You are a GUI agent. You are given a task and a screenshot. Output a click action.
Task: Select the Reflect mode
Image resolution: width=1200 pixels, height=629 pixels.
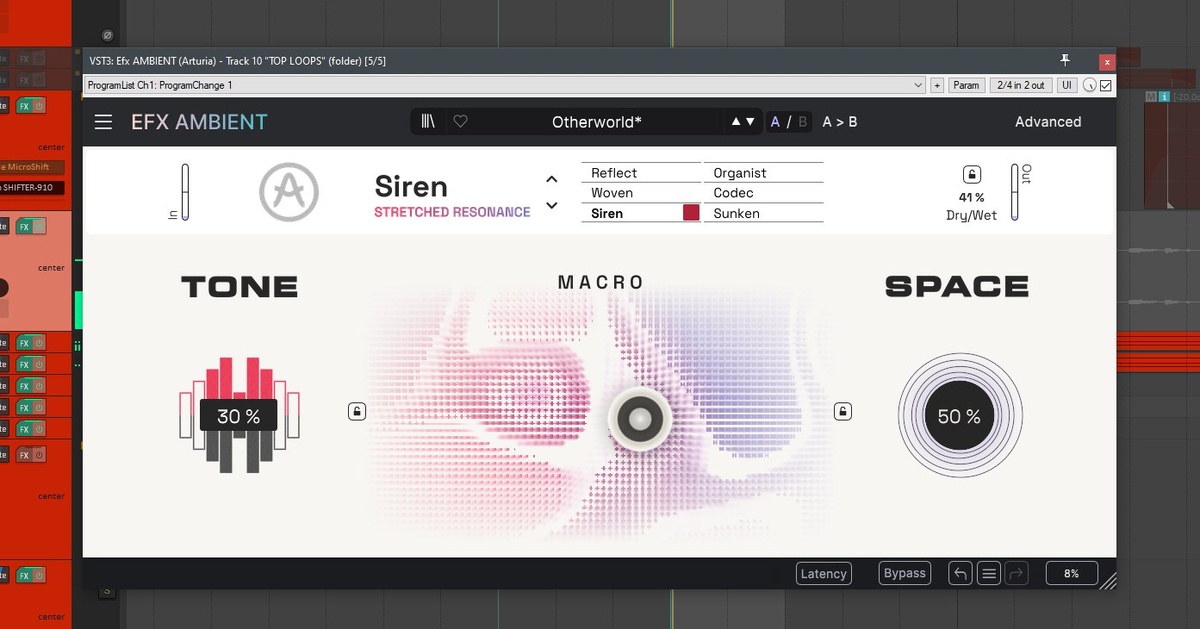point(641,173)
